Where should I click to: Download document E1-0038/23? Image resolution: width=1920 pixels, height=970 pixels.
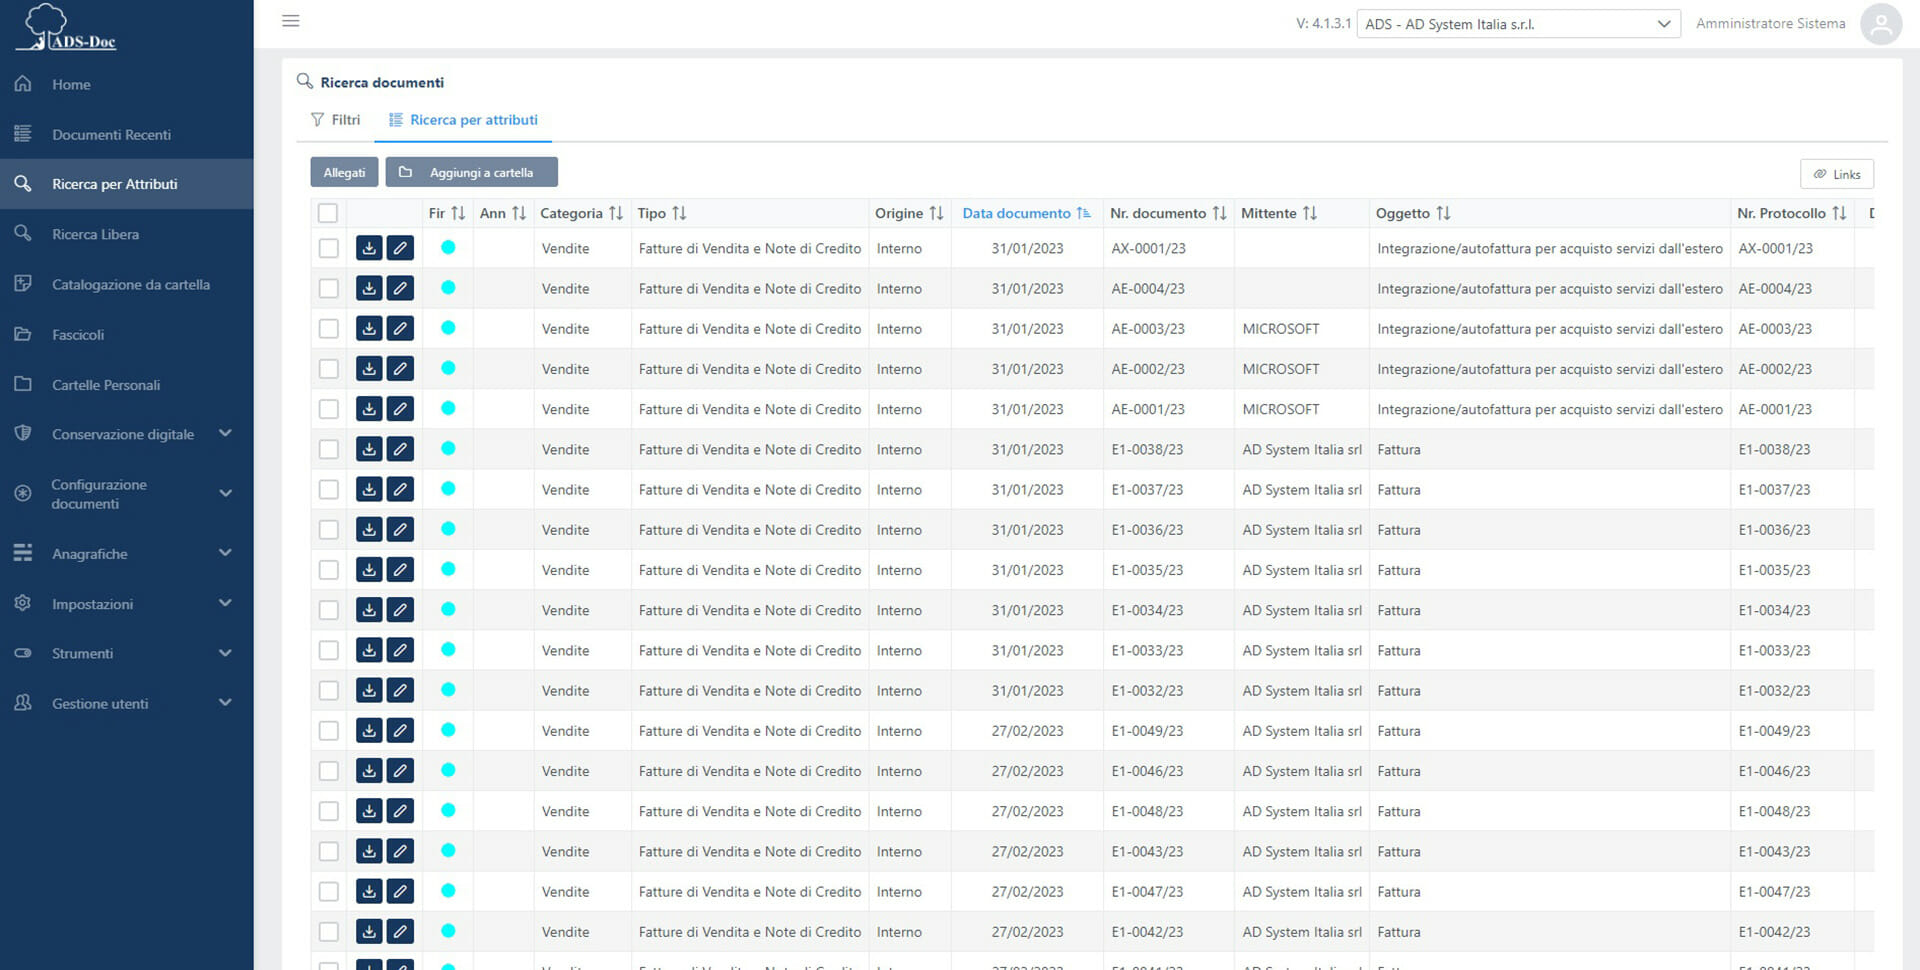pos(369,449)
